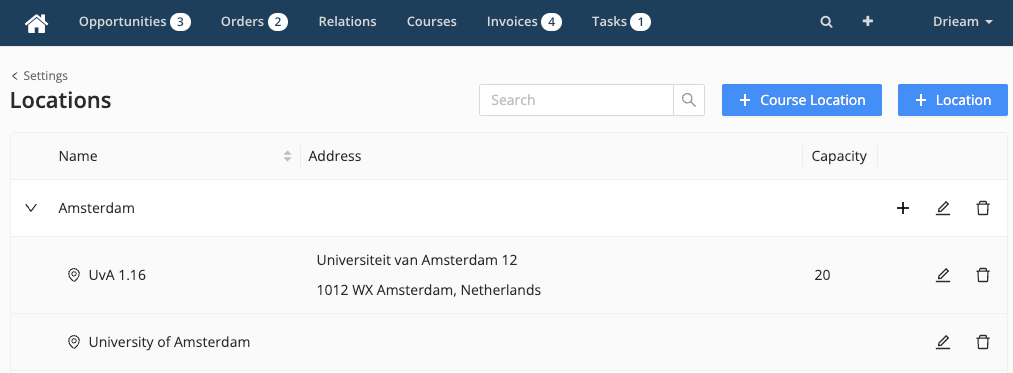Viewport: 1013px width, 373px height.
Task: Sort the table by Name column arrows
Action: tap(287, 156)
